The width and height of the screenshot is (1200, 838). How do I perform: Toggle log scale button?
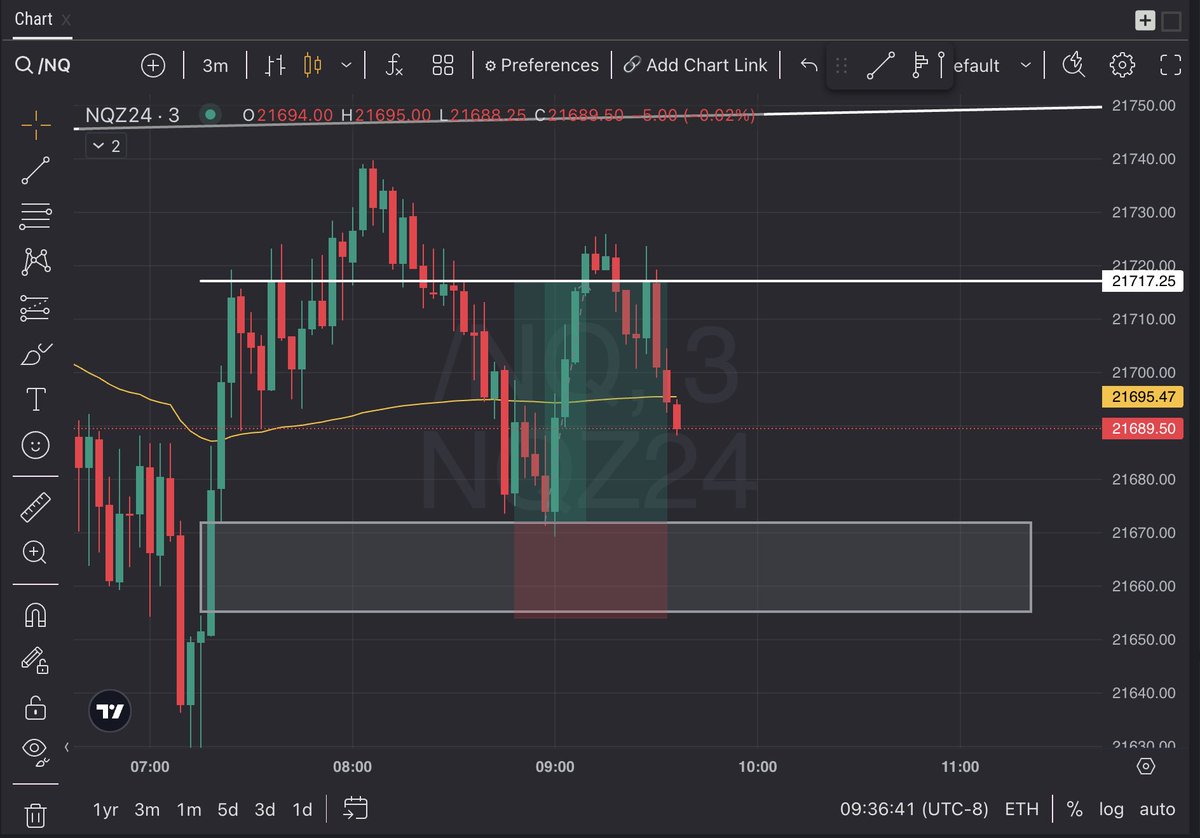[x=1110, y=809]
